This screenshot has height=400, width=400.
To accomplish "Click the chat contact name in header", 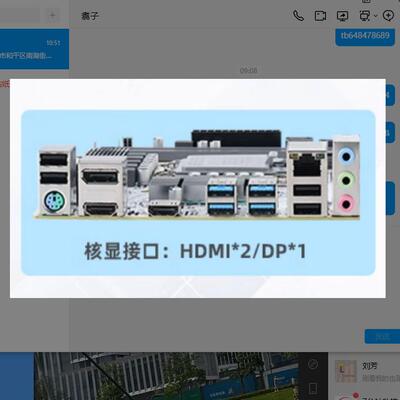I will click(90, 16).
